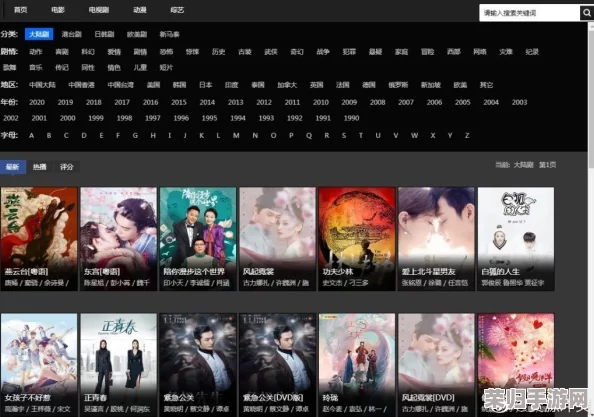Screen dimensions: 594x417
Task: Filter titles by letter M
Action: coord(236,135)
